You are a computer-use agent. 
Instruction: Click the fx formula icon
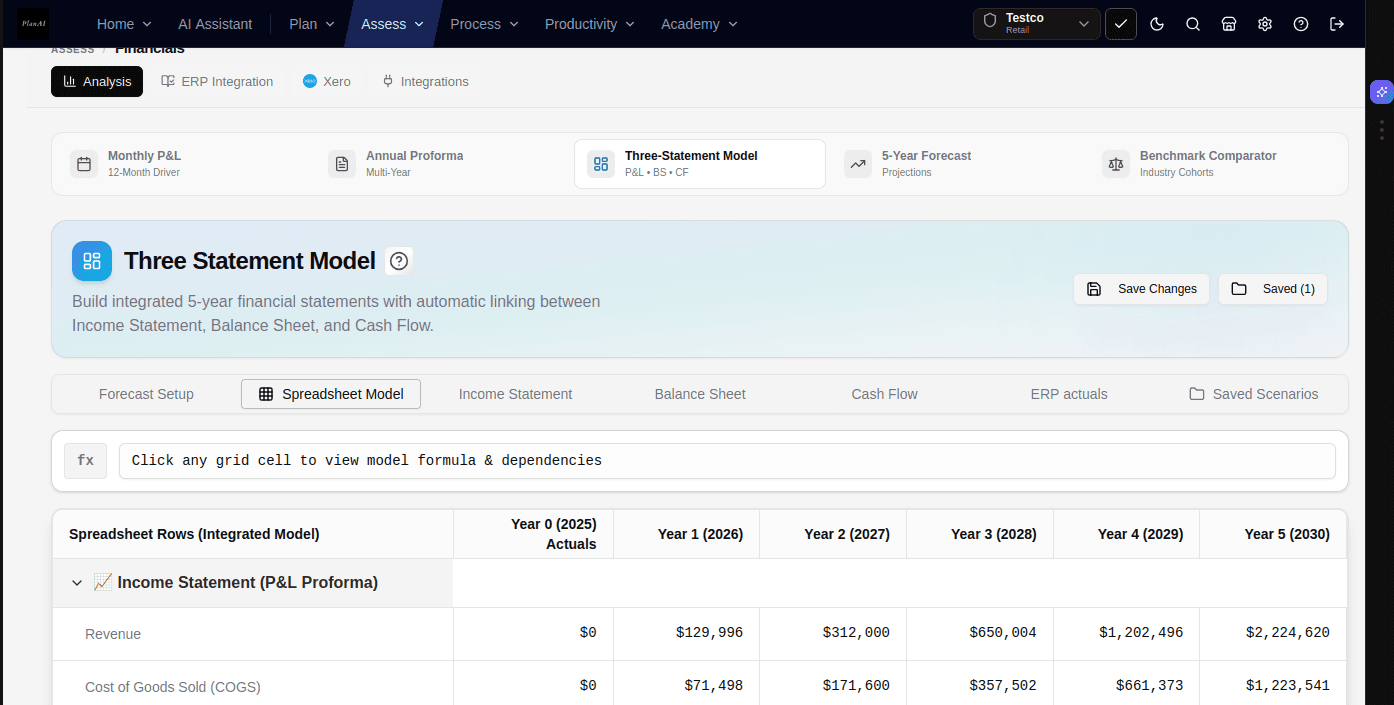[x=85, y=461]
